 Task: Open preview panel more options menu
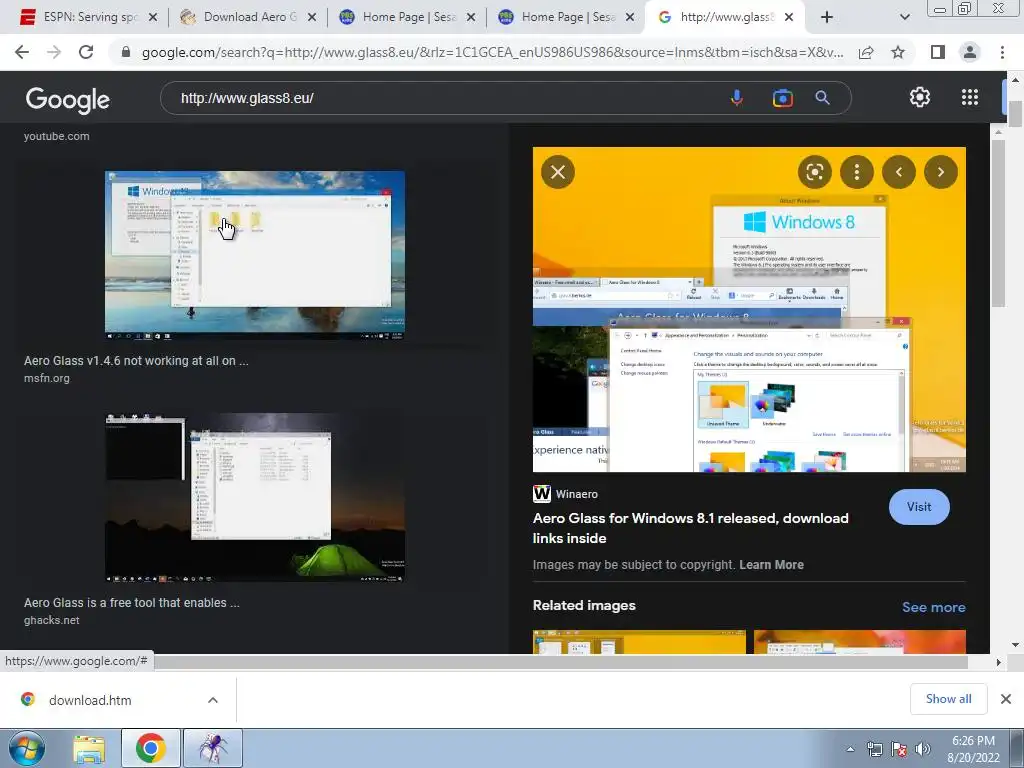856,172
